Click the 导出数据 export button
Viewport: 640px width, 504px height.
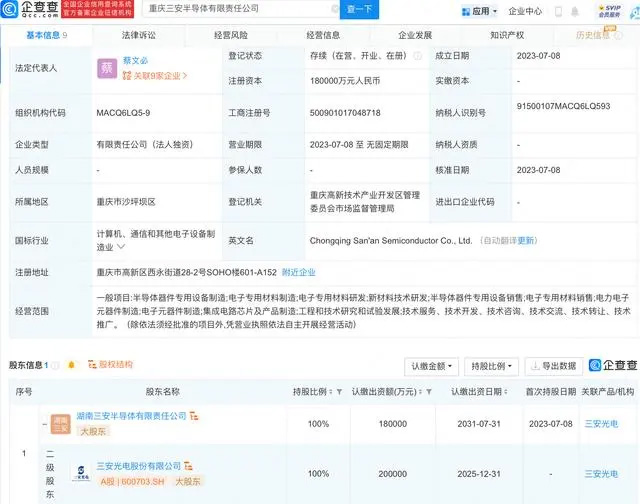coord(552,366)
